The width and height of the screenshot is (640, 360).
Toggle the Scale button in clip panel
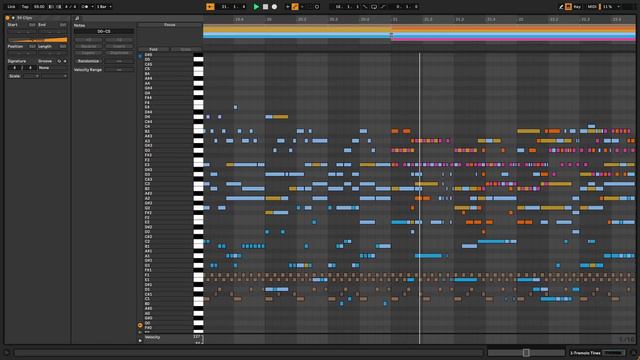[14, 76]
